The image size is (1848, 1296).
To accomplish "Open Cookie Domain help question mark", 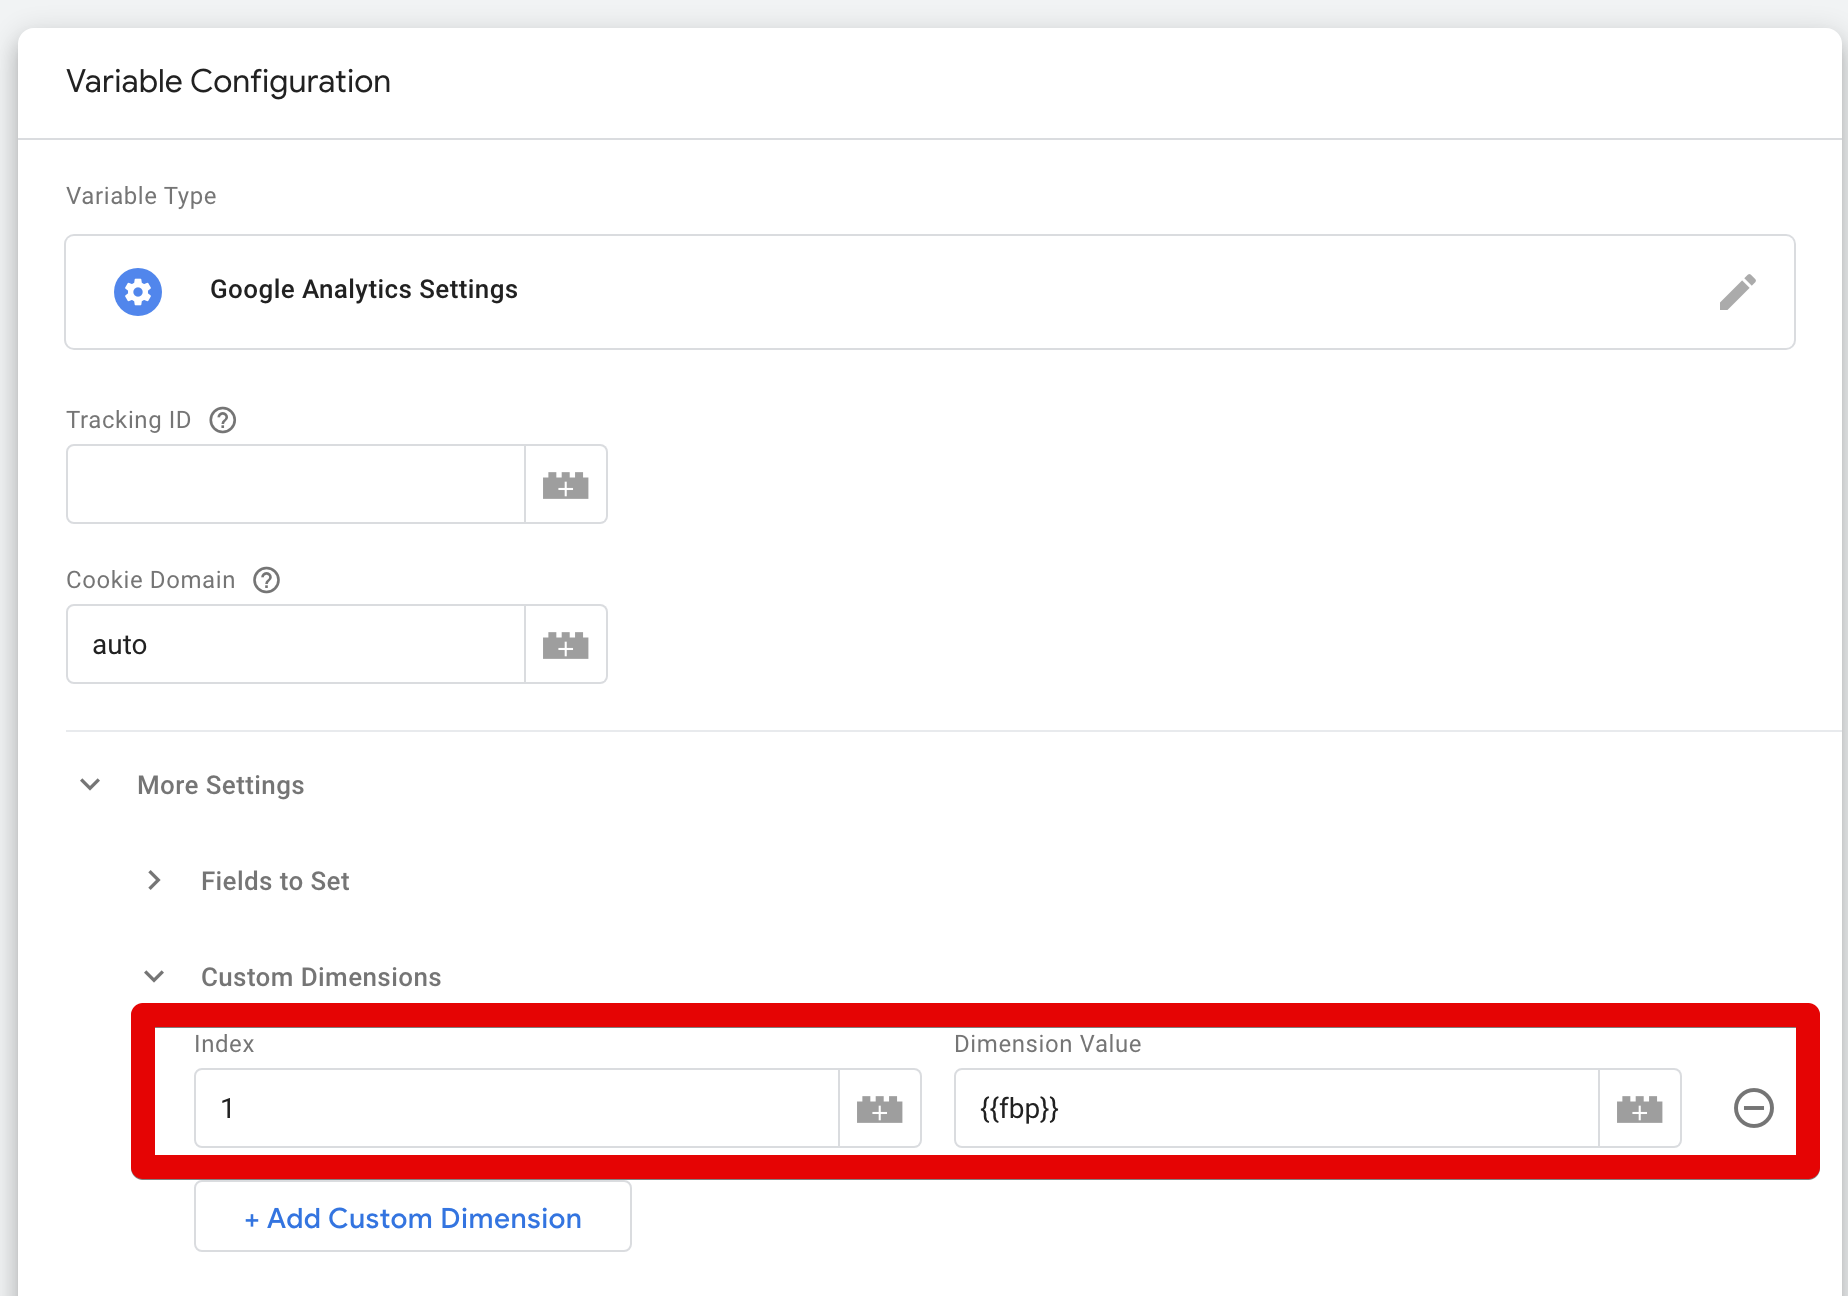I will (x=267, y=580).
